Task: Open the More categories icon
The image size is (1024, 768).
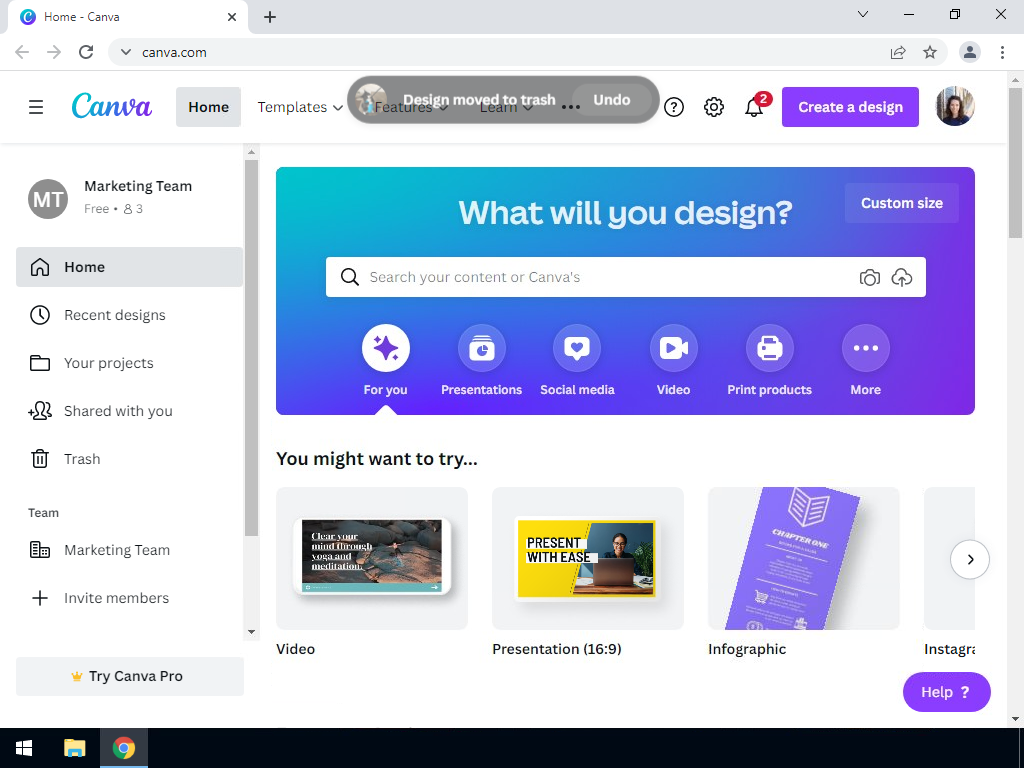Action: pyautogui.click(x=865, y=348)
